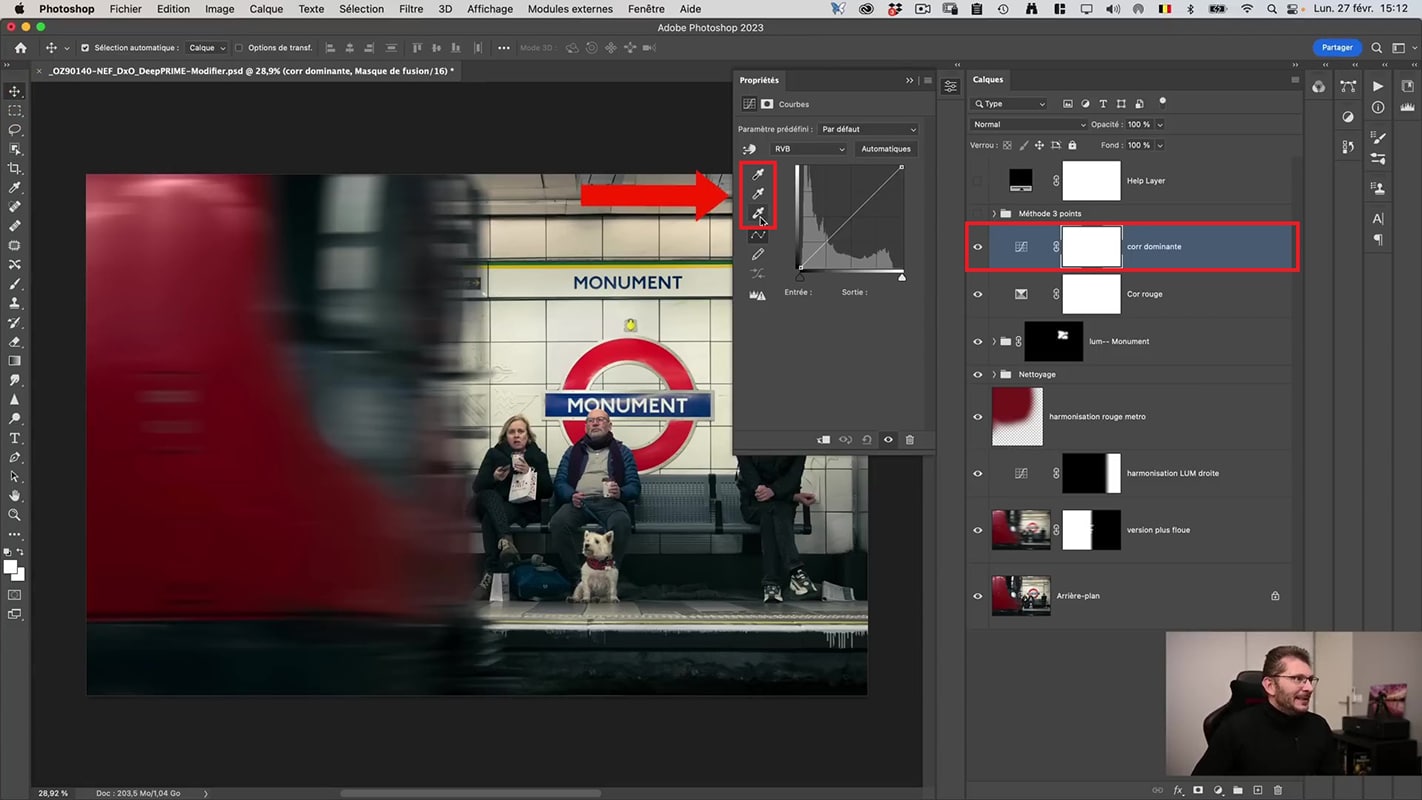Open the Type layer filter dropdown
The width and height of the screenshot is (1422, 800).
tap(1009, 103)
